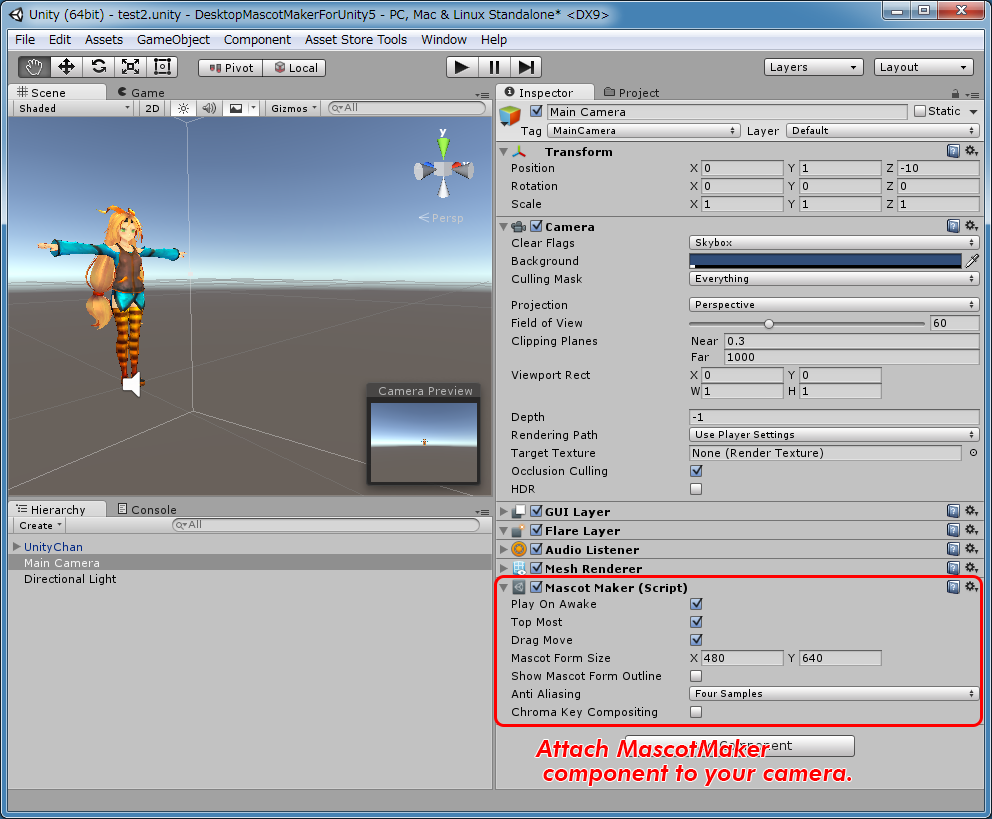Open Audio Listener gear menu
The image size is (992, 819).
pyautogui.click(x=971, y=549)
